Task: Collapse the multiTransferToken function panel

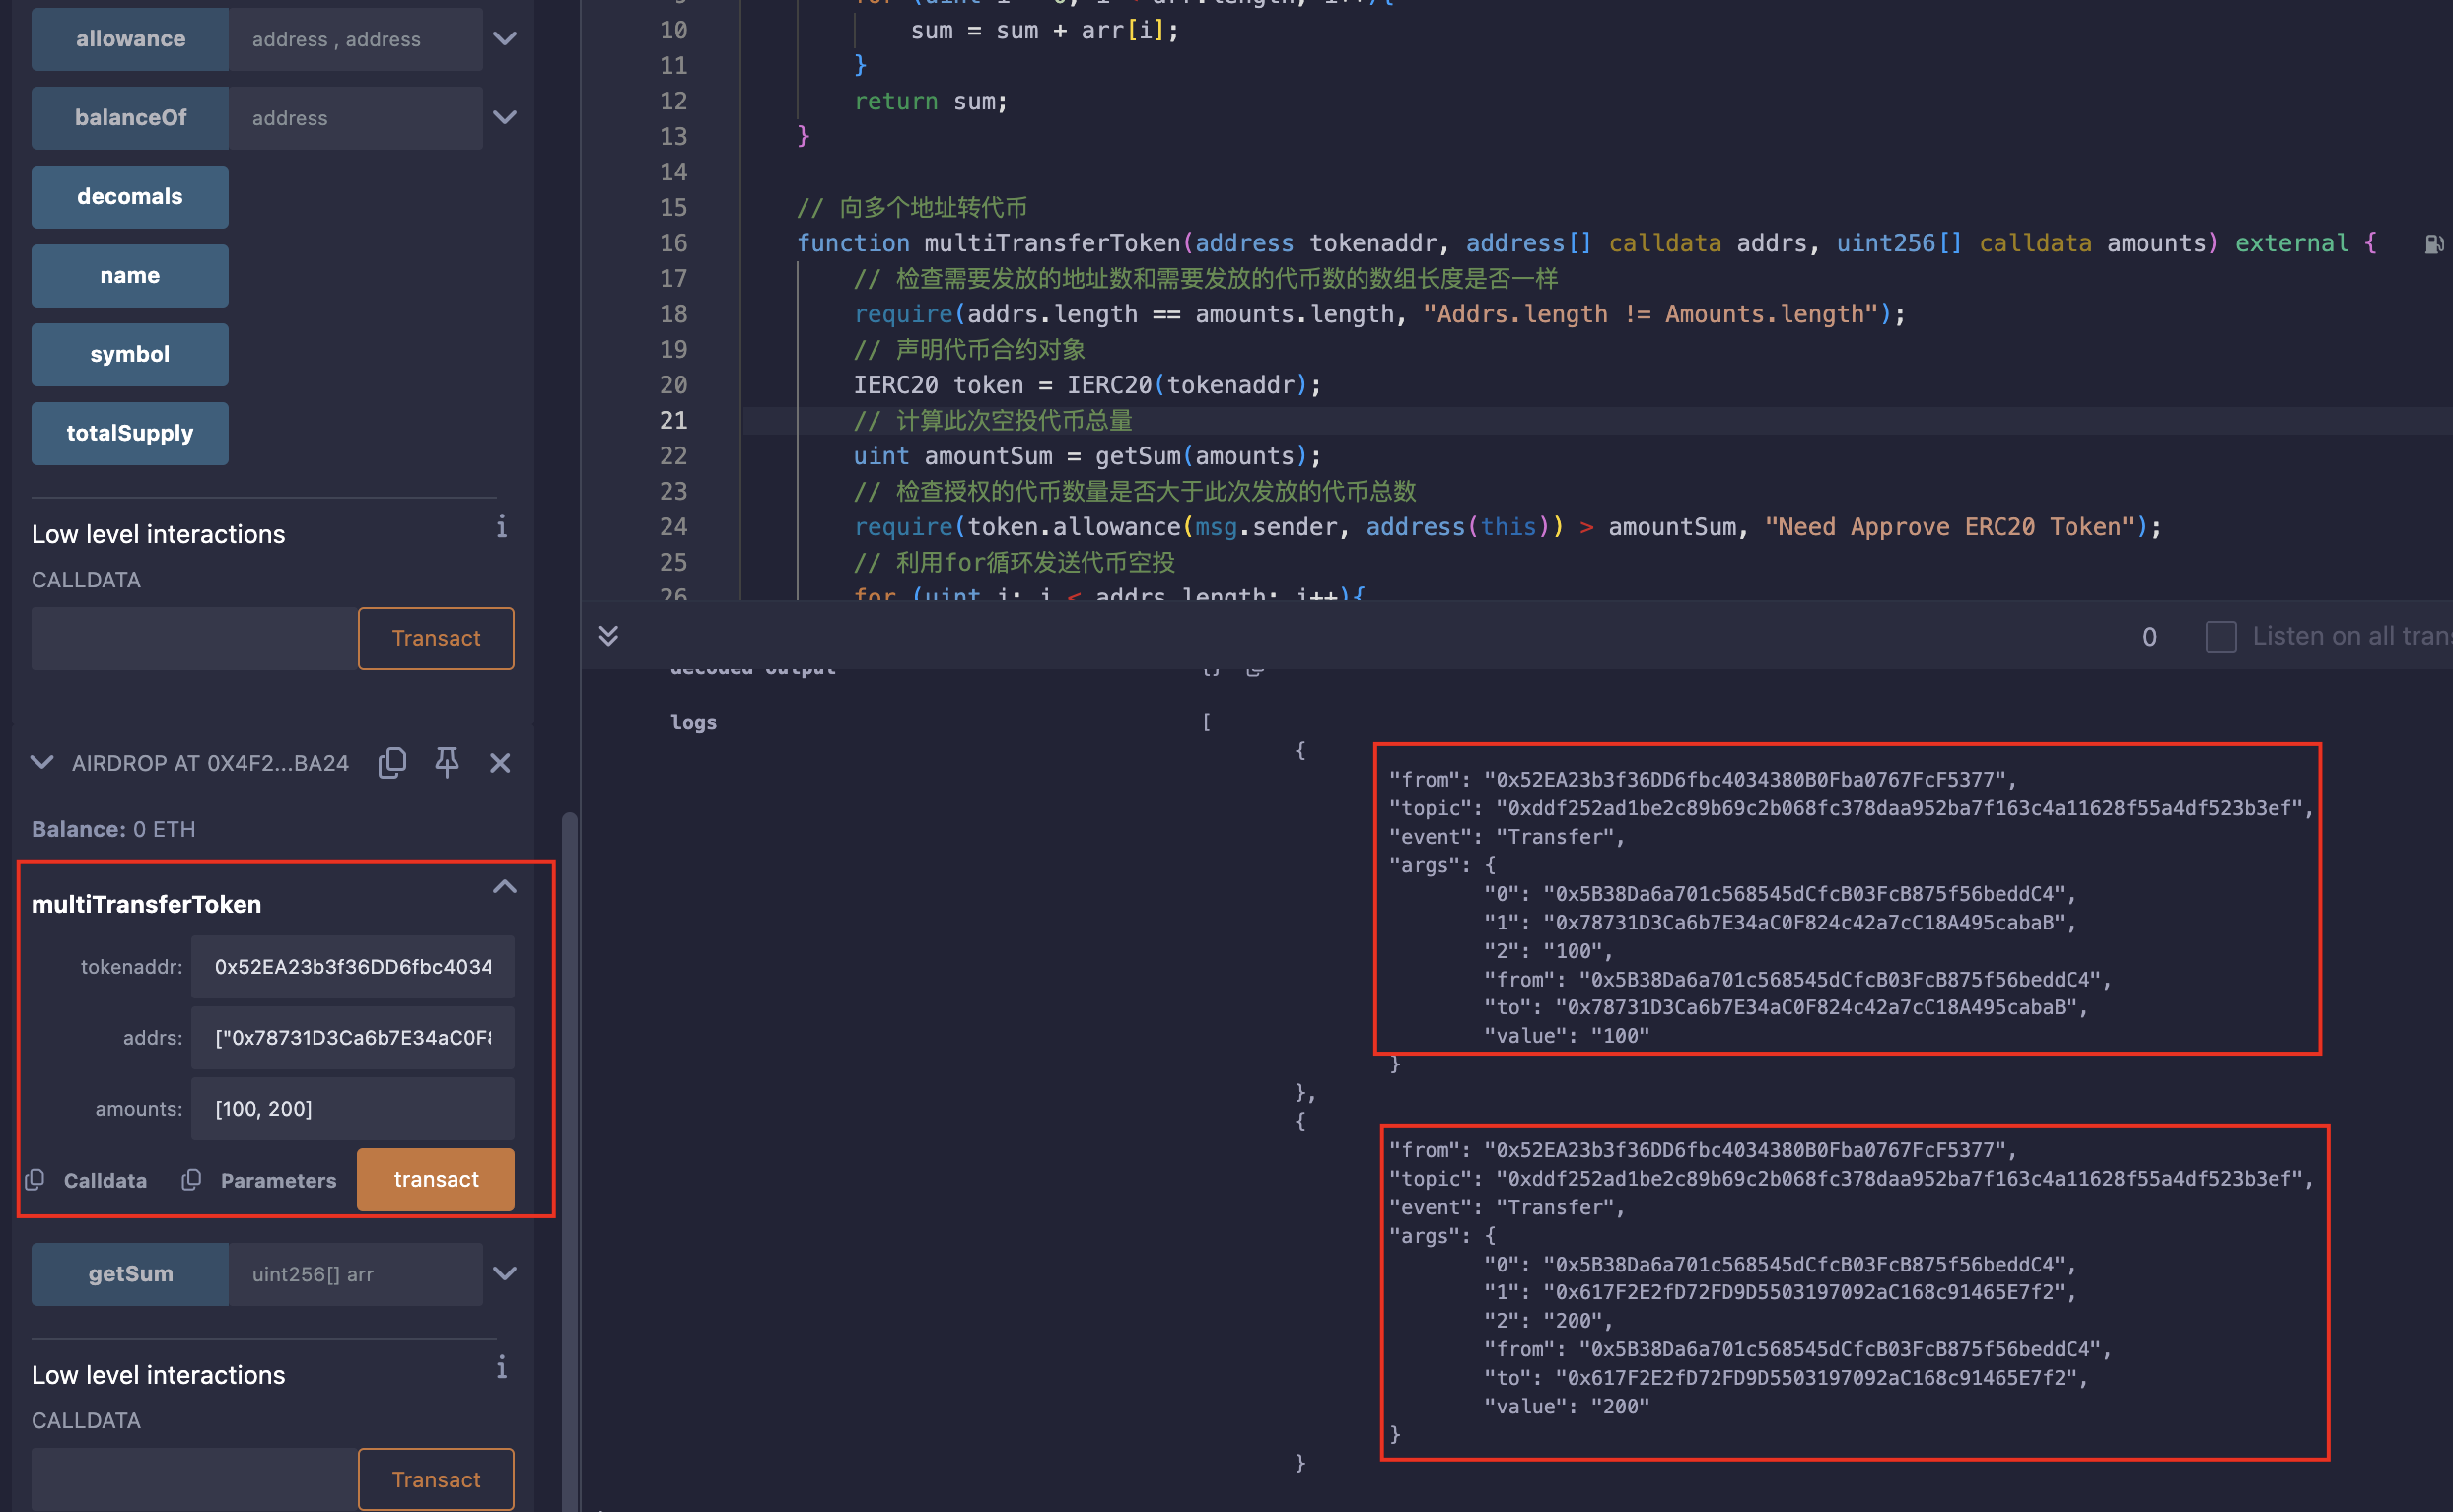Action: (505, 887)
